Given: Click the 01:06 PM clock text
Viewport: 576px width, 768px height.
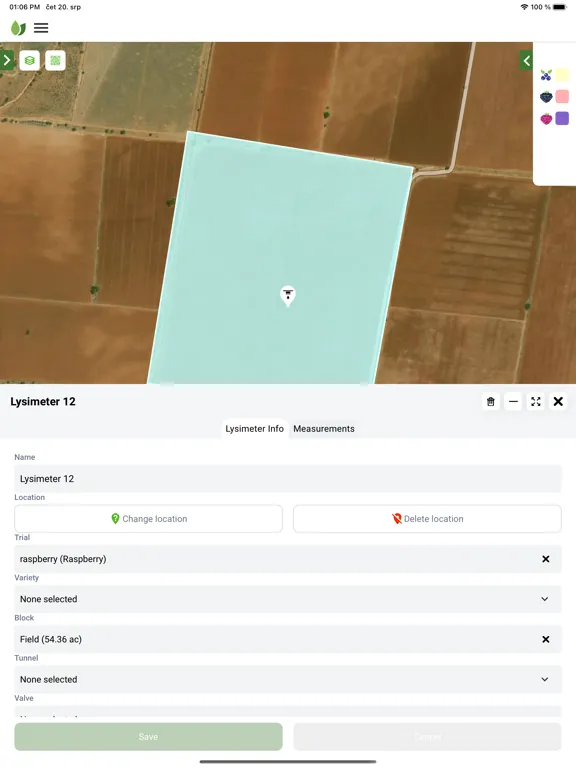Looking at the screenshot, I should coord(24,7).
